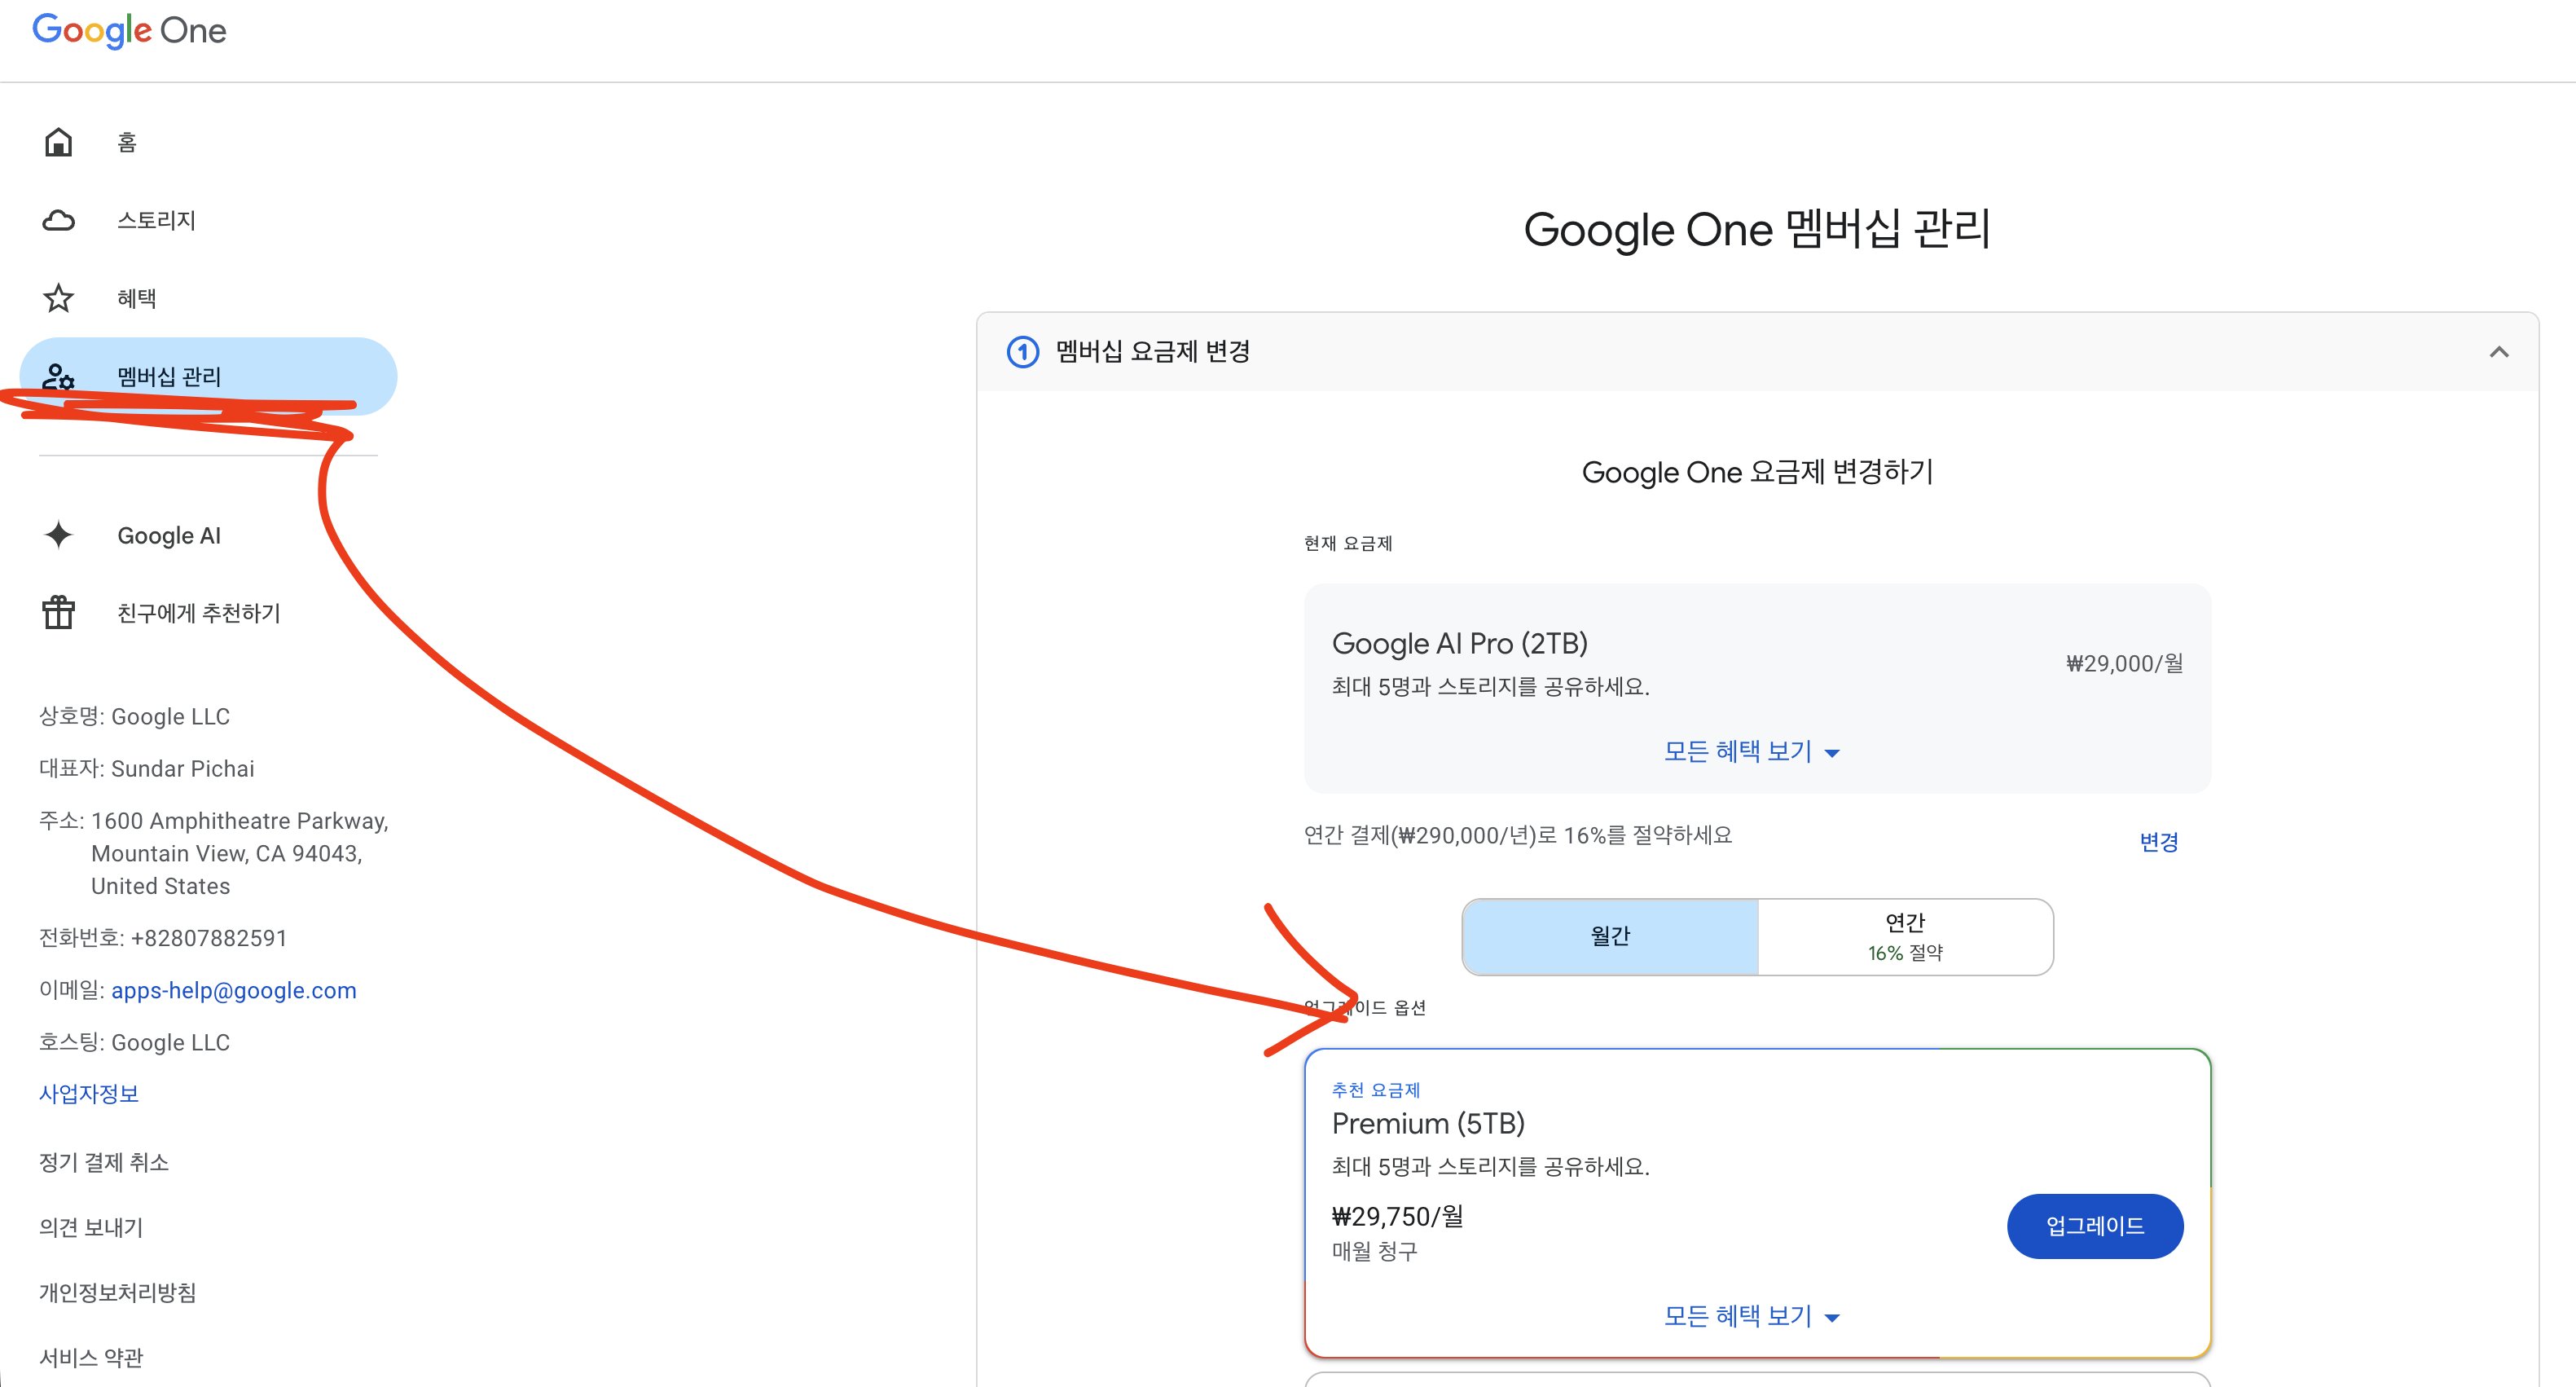
Task: Click the gift icon for friend referral
Action: pyautogui.click(x=58, y=612)
